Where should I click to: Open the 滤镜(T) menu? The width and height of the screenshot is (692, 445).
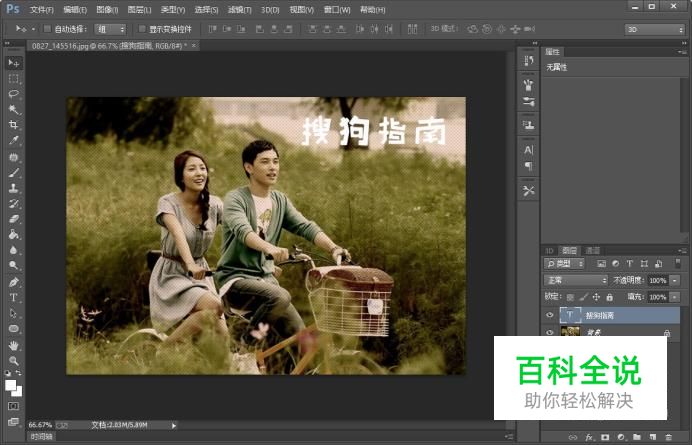click(239, 9)
